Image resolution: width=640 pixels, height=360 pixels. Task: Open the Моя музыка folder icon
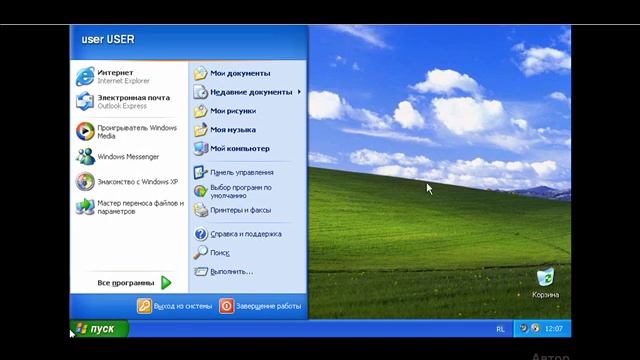click(200, 130)
